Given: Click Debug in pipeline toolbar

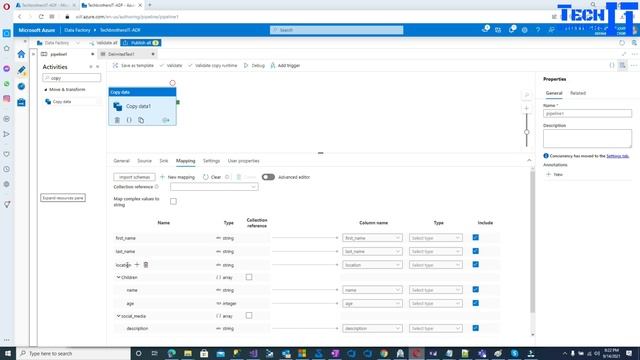Looking at the screenshot, I should (x=254, y=65).
